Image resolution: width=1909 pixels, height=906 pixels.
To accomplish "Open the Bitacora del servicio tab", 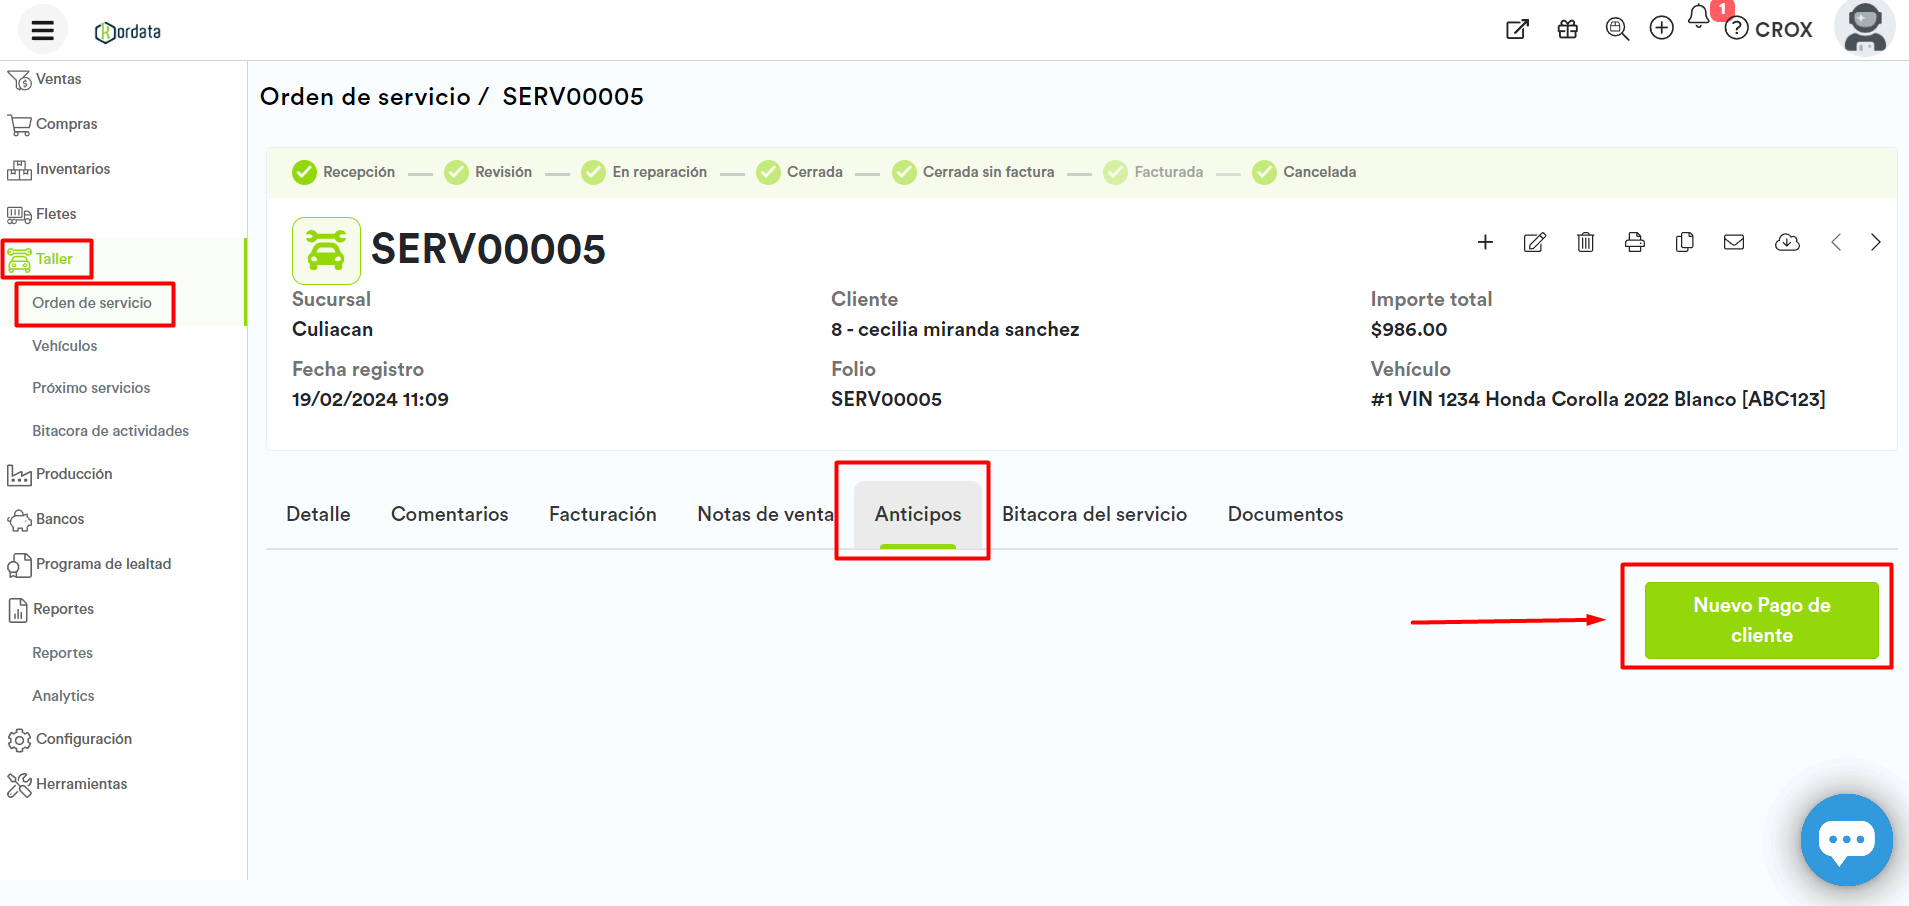I will coord(1094,514).
